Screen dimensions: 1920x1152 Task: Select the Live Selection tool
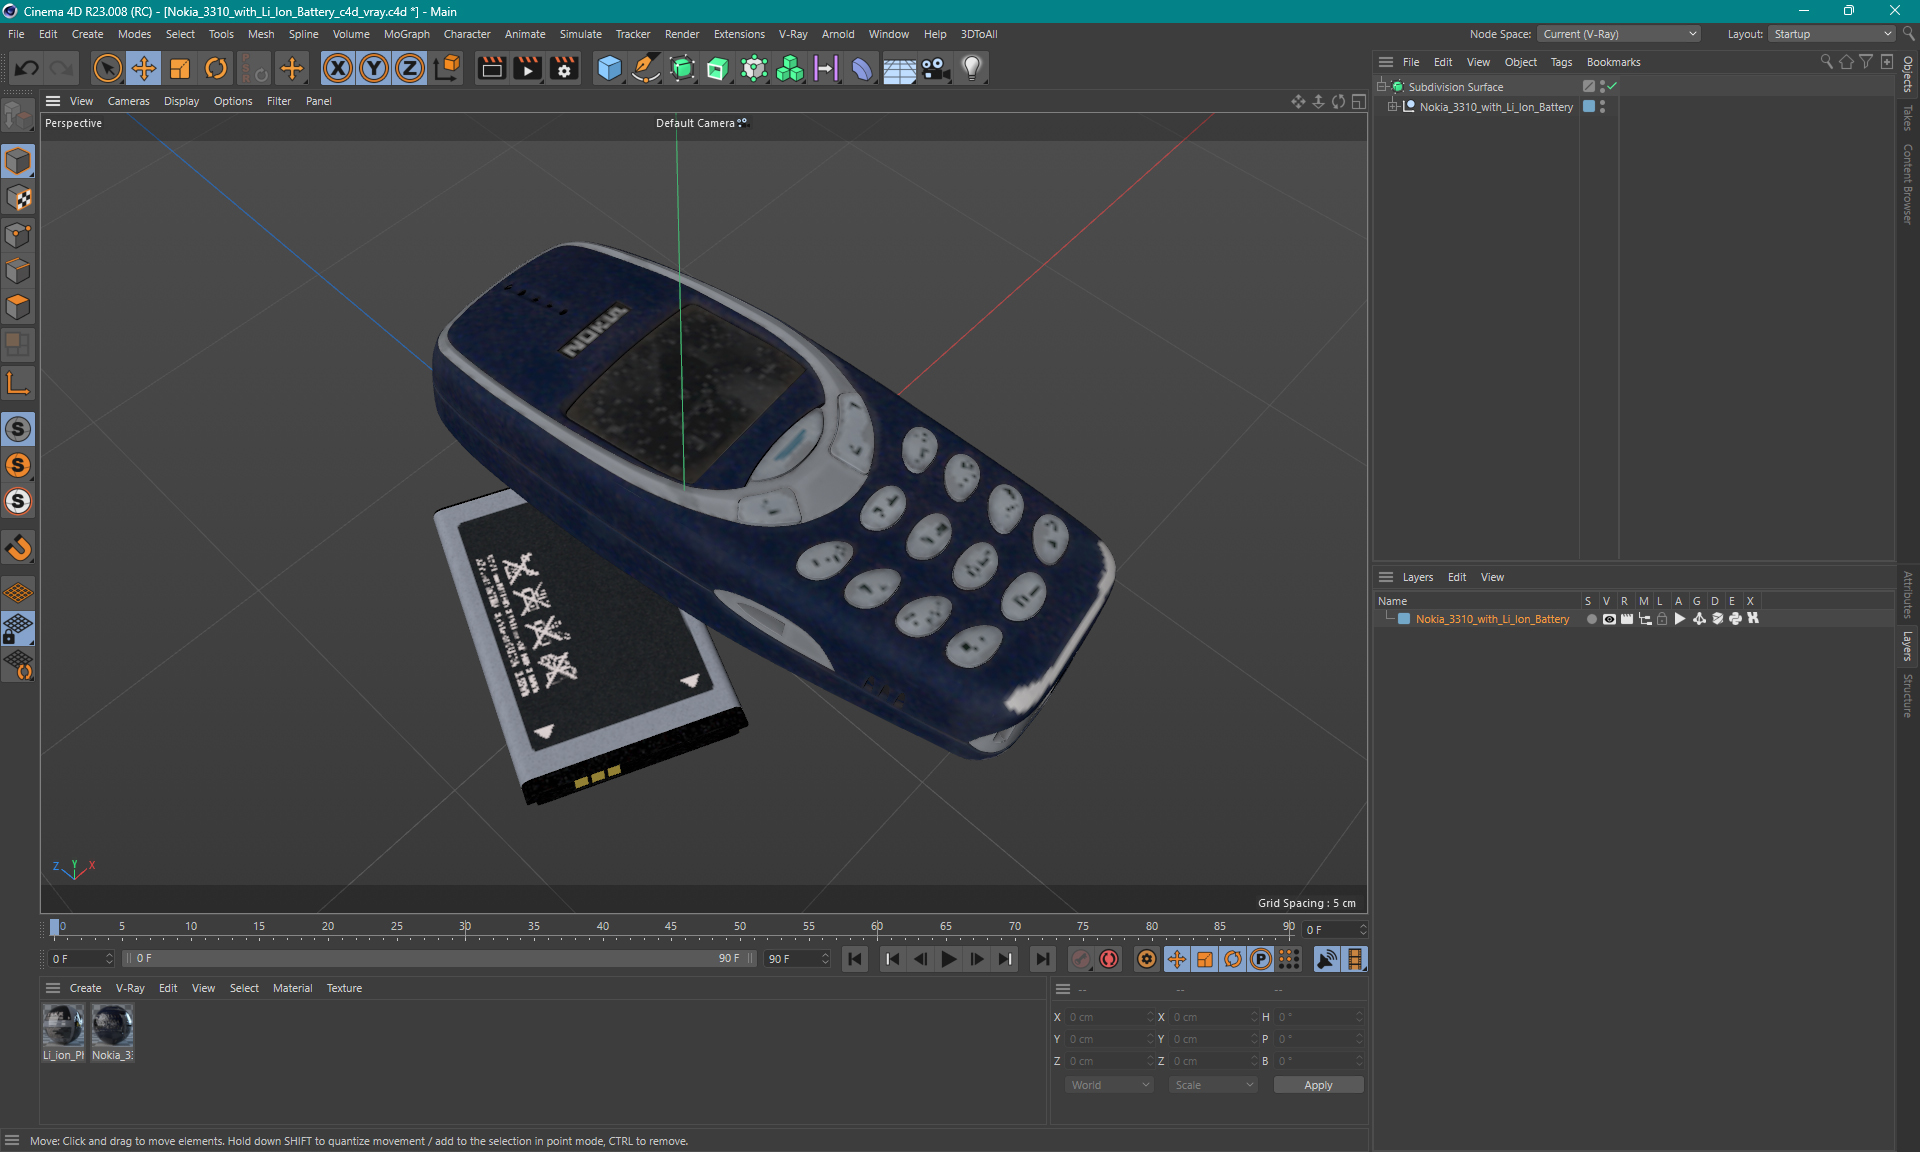pos(107,68)
